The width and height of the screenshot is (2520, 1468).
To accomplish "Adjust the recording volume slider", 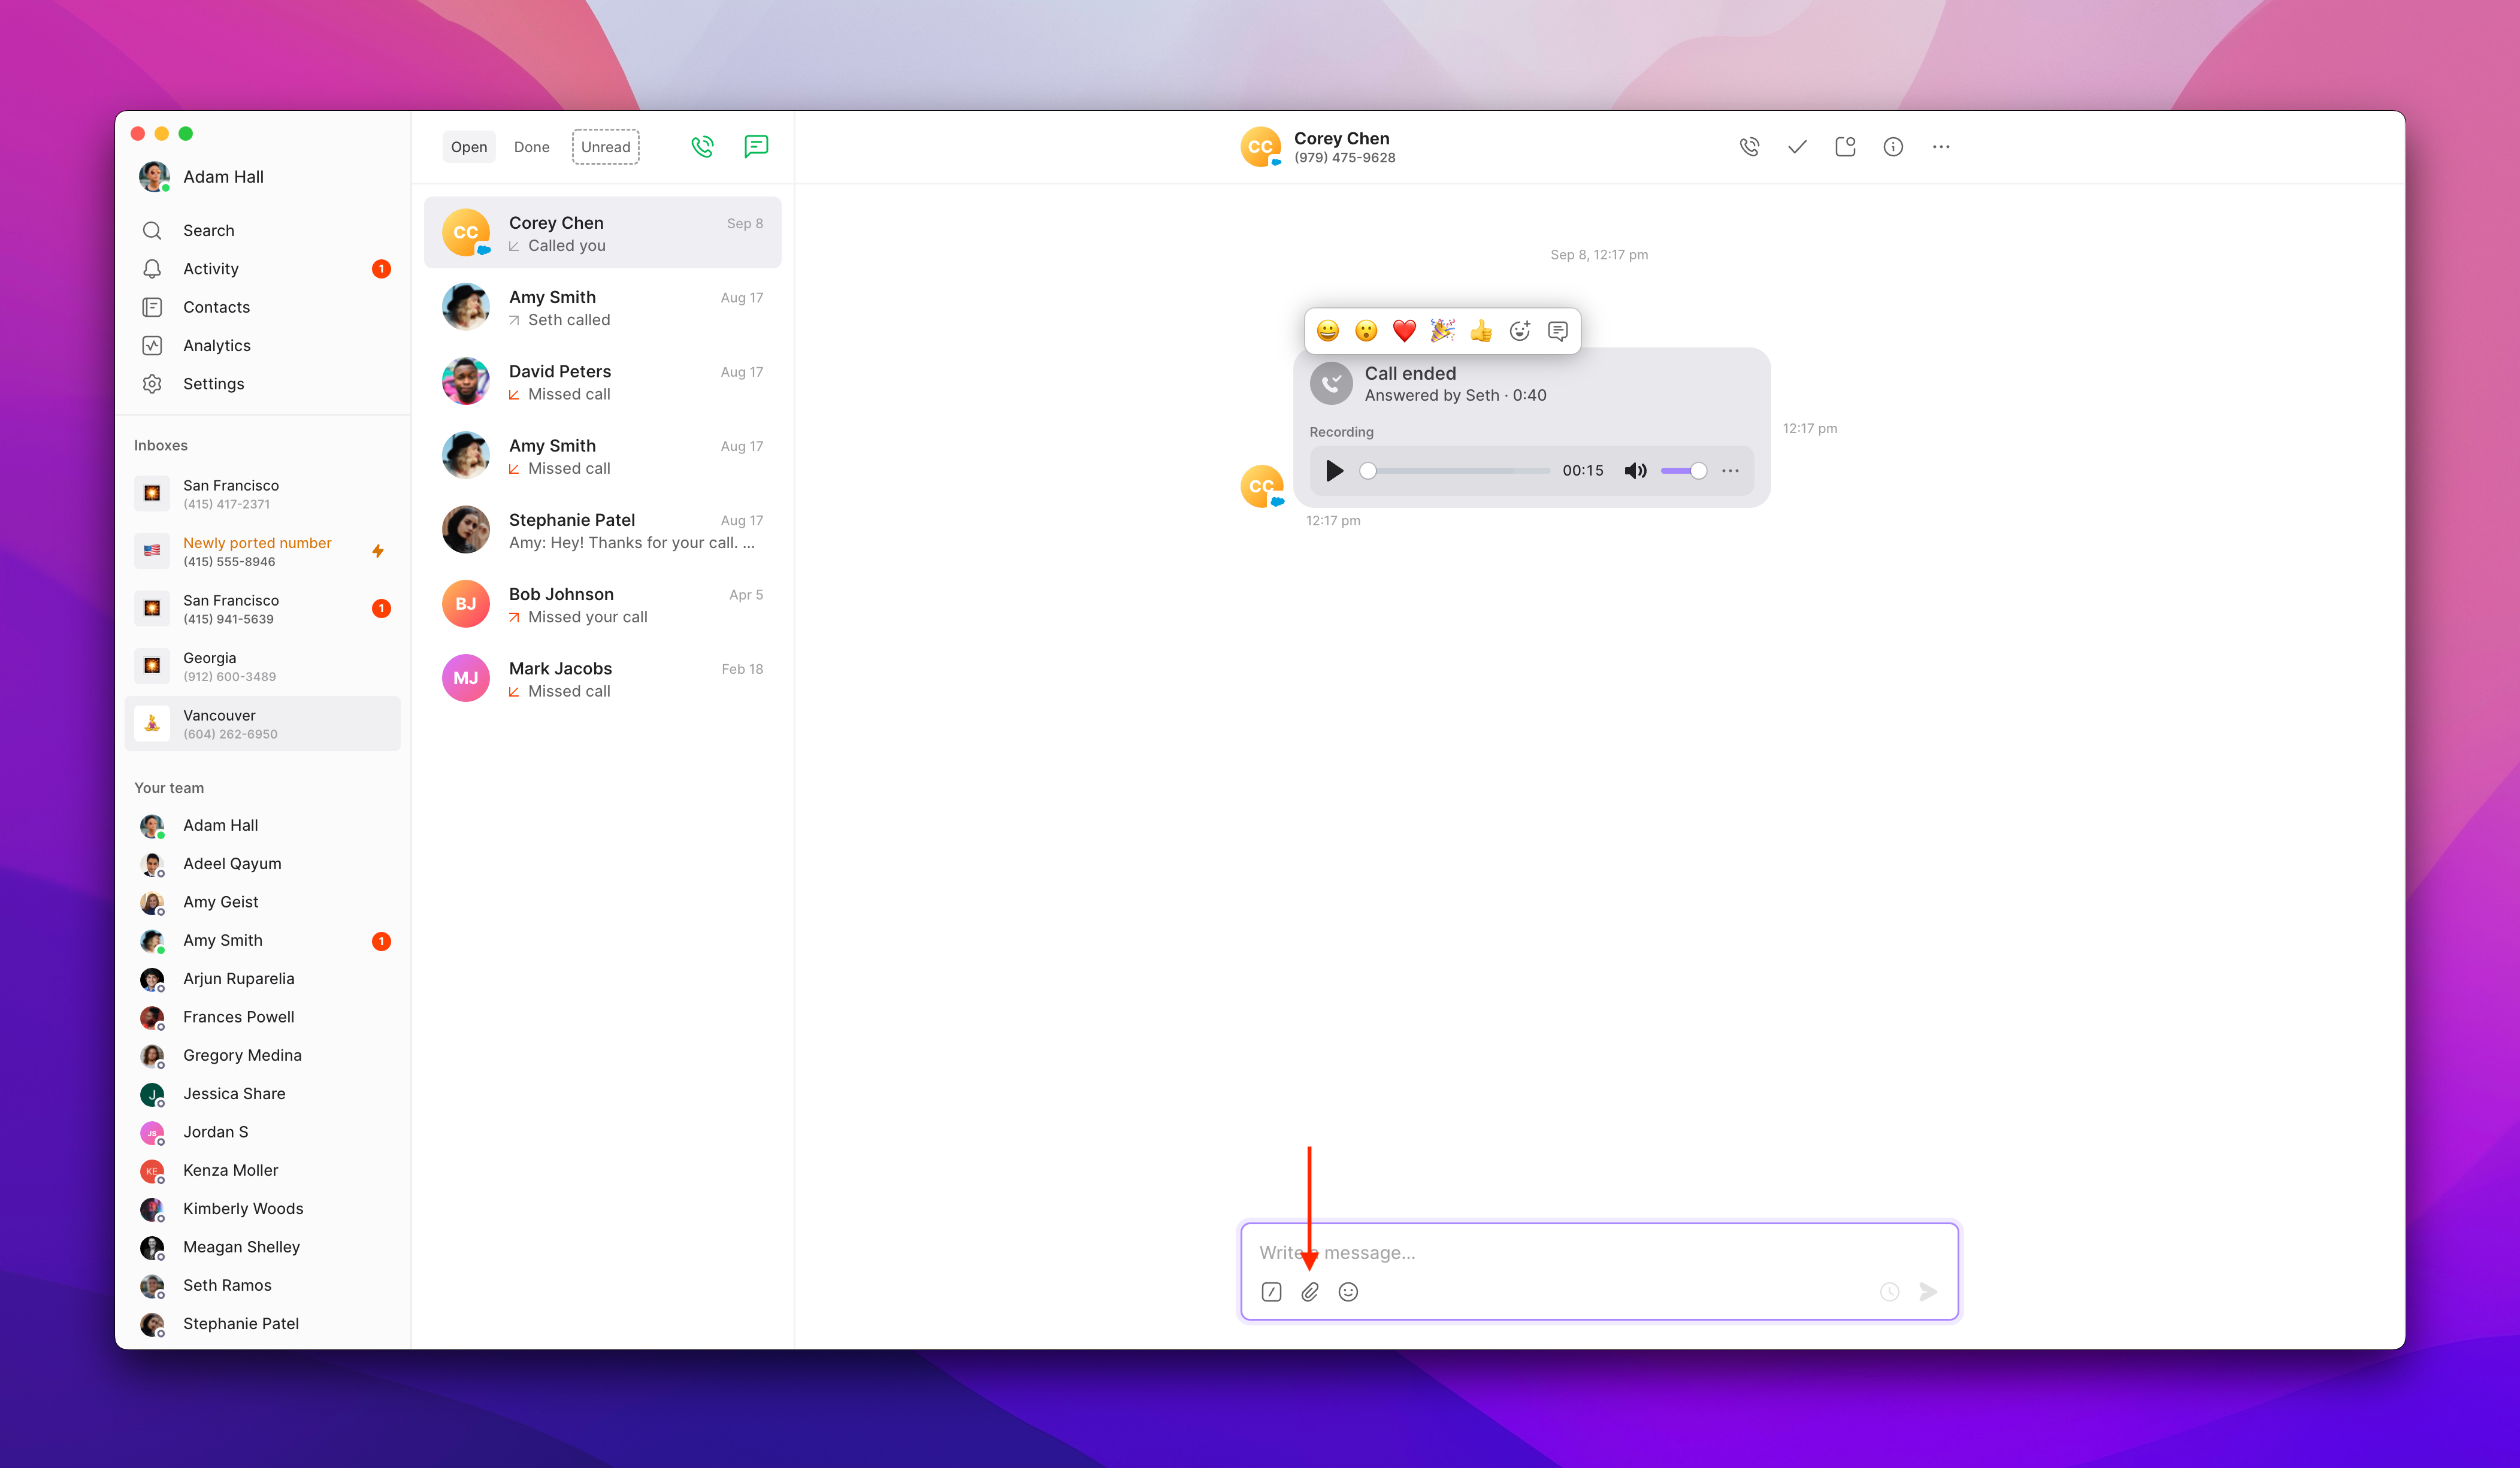I will pos(1684,471).
